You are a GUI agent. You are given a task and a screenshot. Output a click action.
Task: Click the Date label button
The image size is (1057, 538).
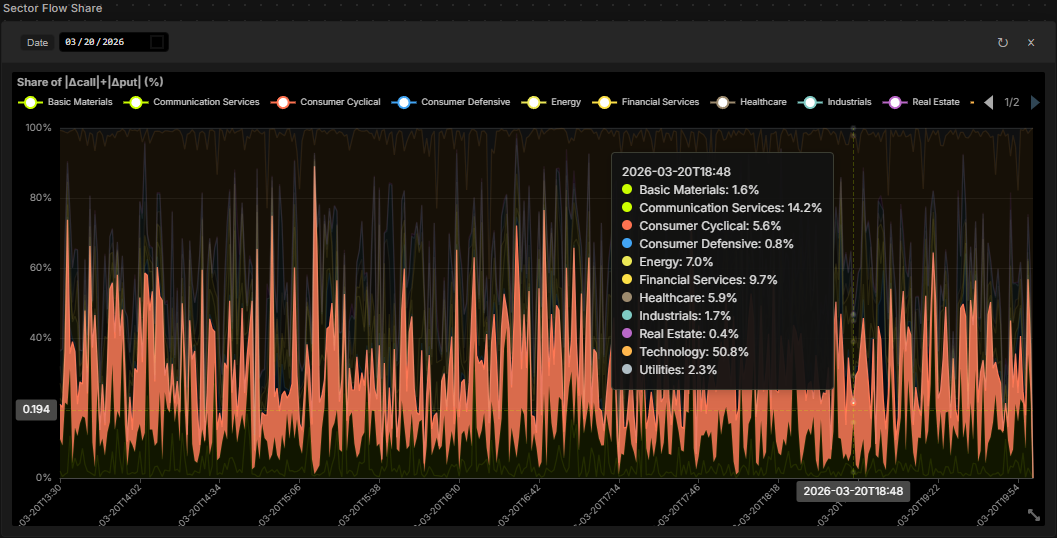37,43
